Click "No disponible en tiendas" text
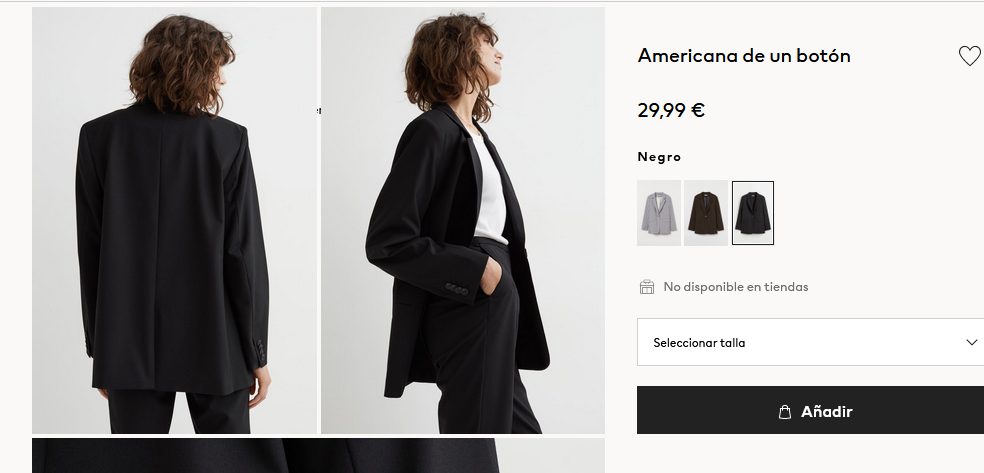The height and width of the screenshot is (473, 984). tap(736, 287)
